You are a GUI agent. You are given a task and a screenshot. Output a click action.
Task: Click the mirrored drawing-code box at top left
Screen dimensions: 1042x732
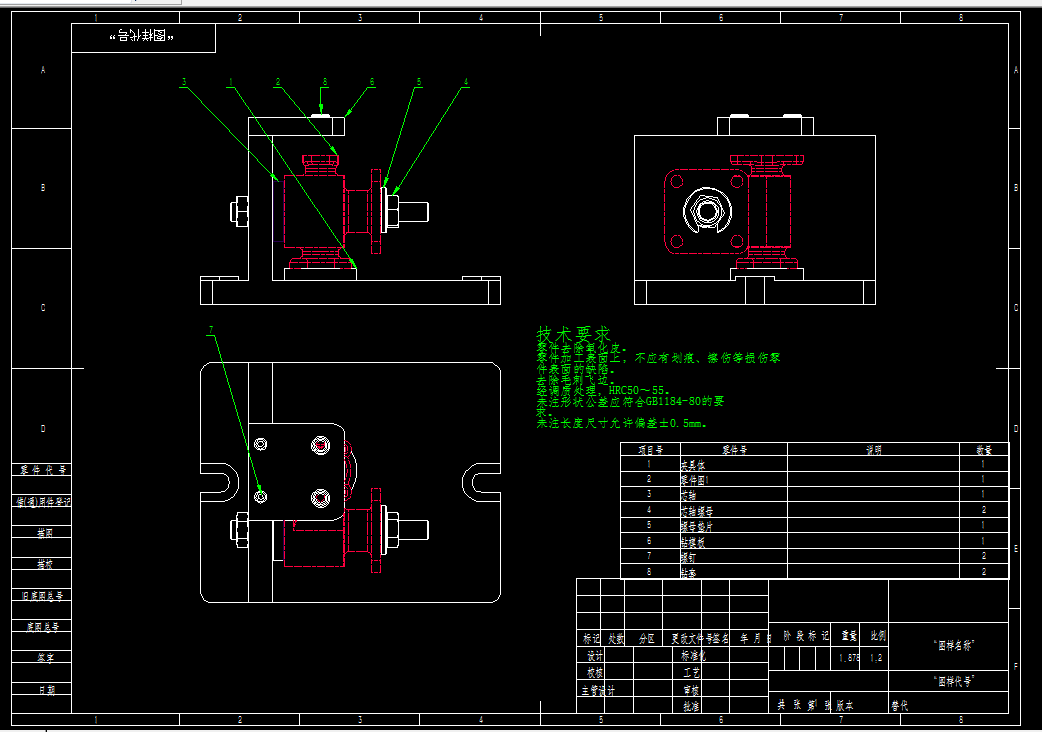pyautogui.click(x=144, y=37)
